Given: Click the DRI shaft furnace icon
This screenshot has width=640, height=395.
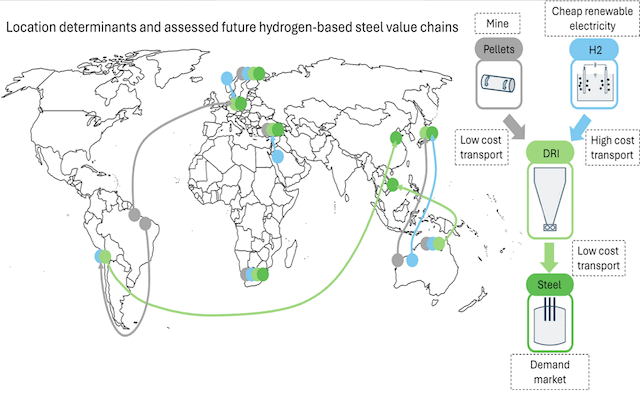Looking at the screenshot, I should point(550,200).
